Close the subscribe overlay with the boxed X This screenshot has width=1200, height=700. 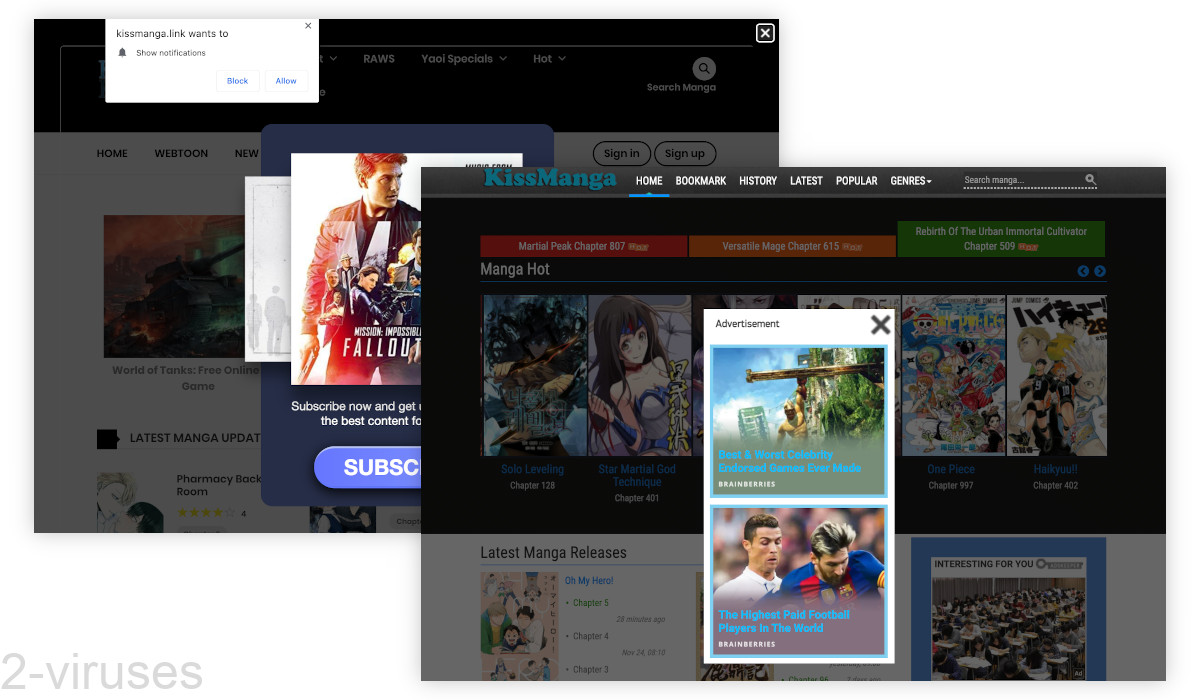coord(765,33)
